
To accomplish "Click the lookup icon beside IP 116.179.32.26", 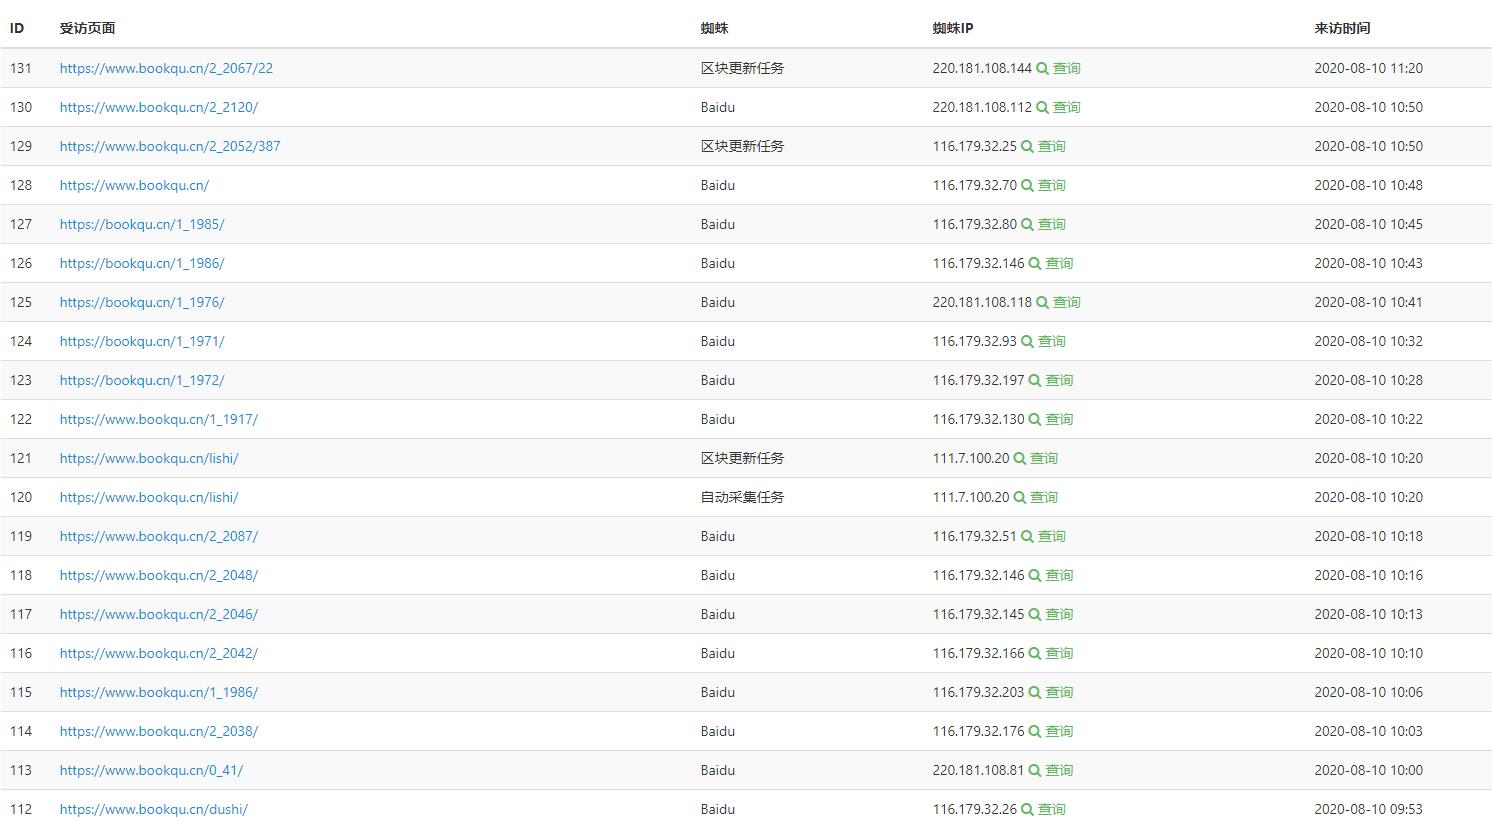I will [1027, 809].
